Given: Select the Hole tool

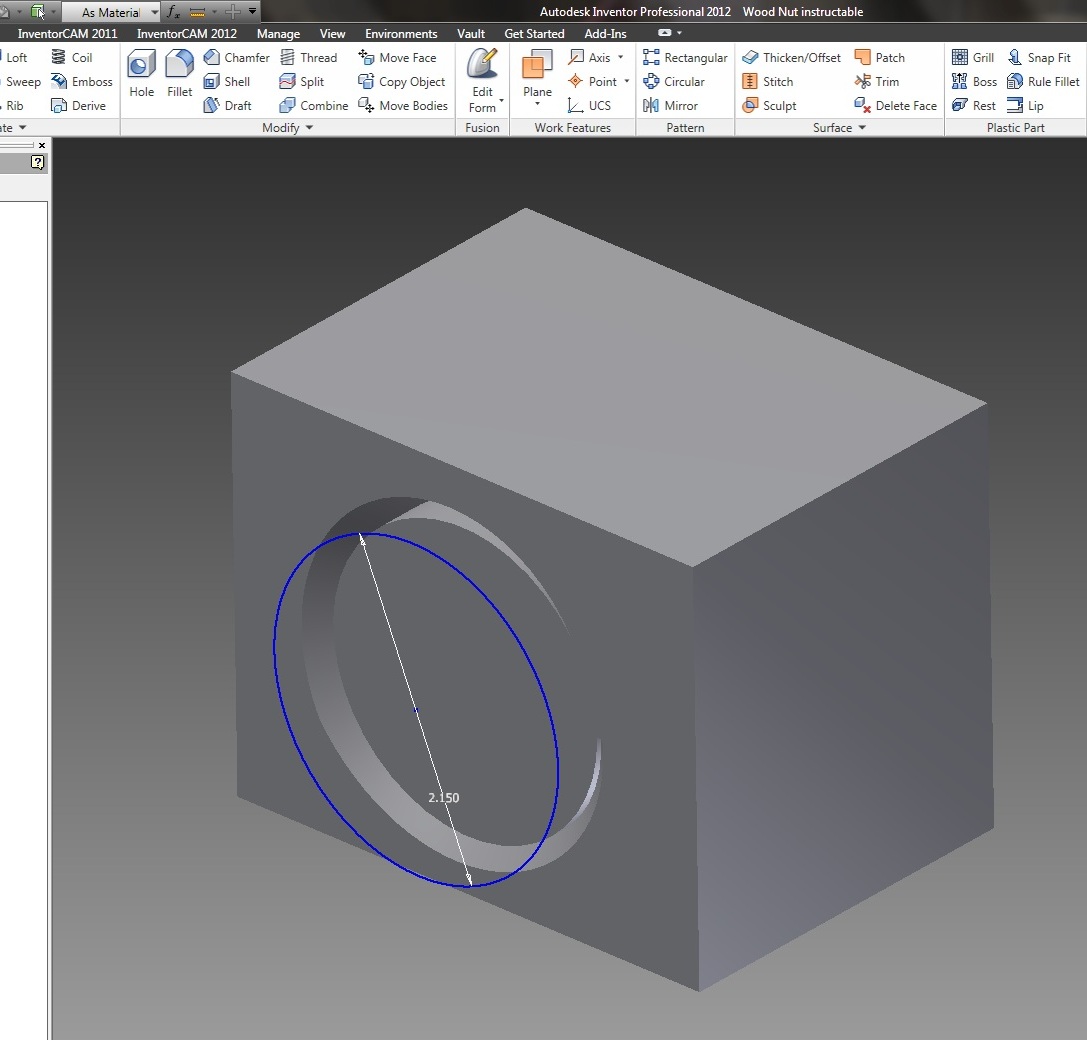Looking at the screenshot, I should 141,73.
